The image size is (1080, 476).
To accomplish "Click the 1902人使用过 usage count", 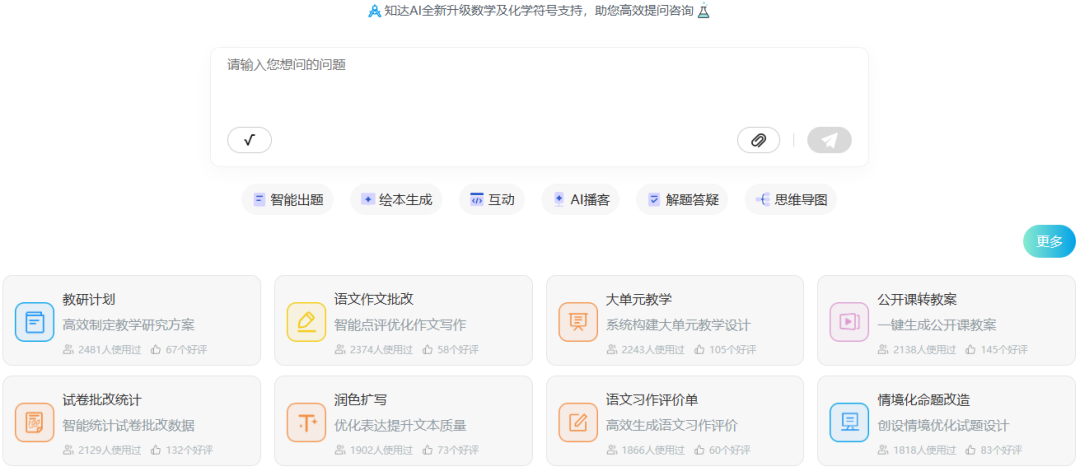I will click(381, 450).
